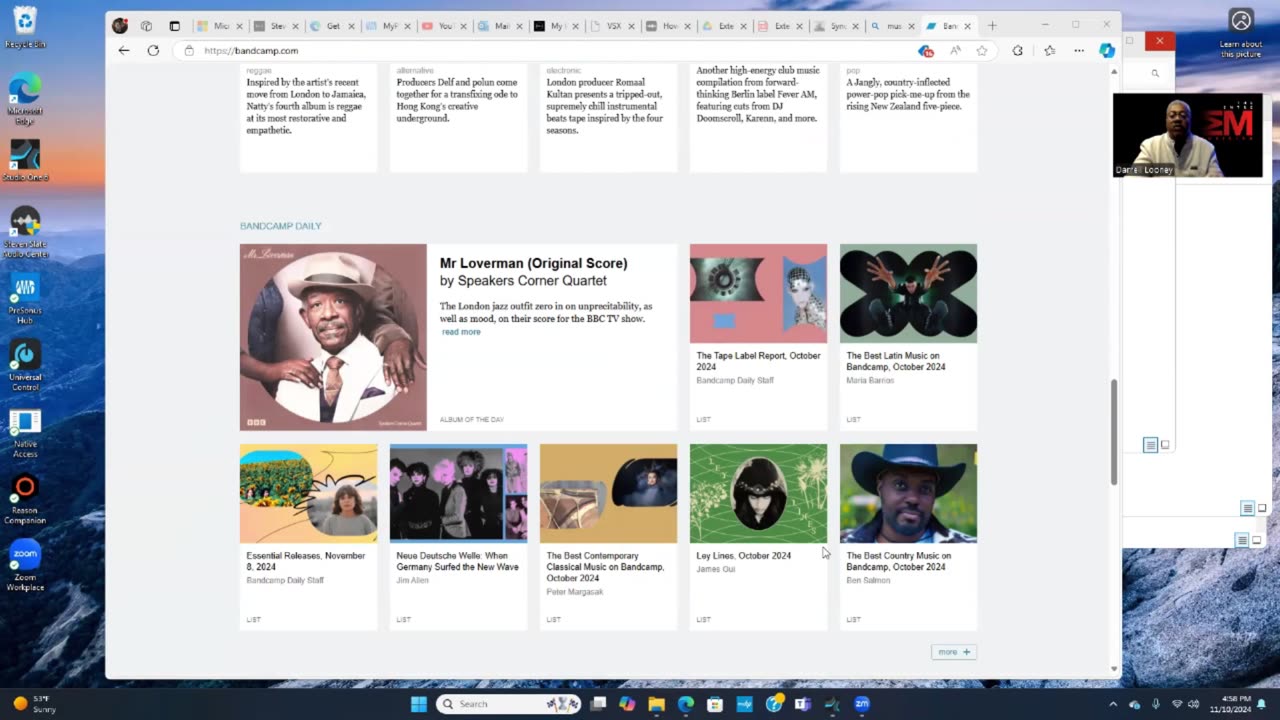
Task: Open The Best Country Music on Bandcamp article
Action: pos(898,561)
